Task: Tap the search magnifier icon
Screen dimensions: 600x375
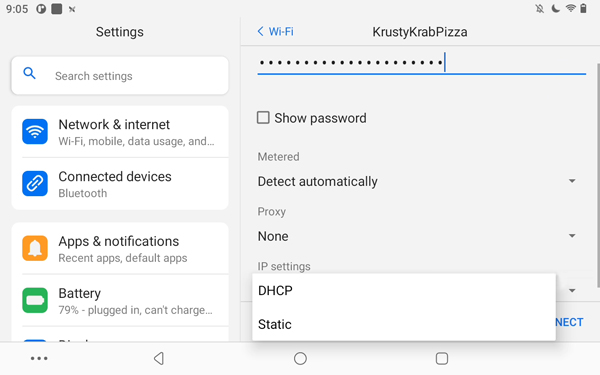Action: tap(29, 73)
